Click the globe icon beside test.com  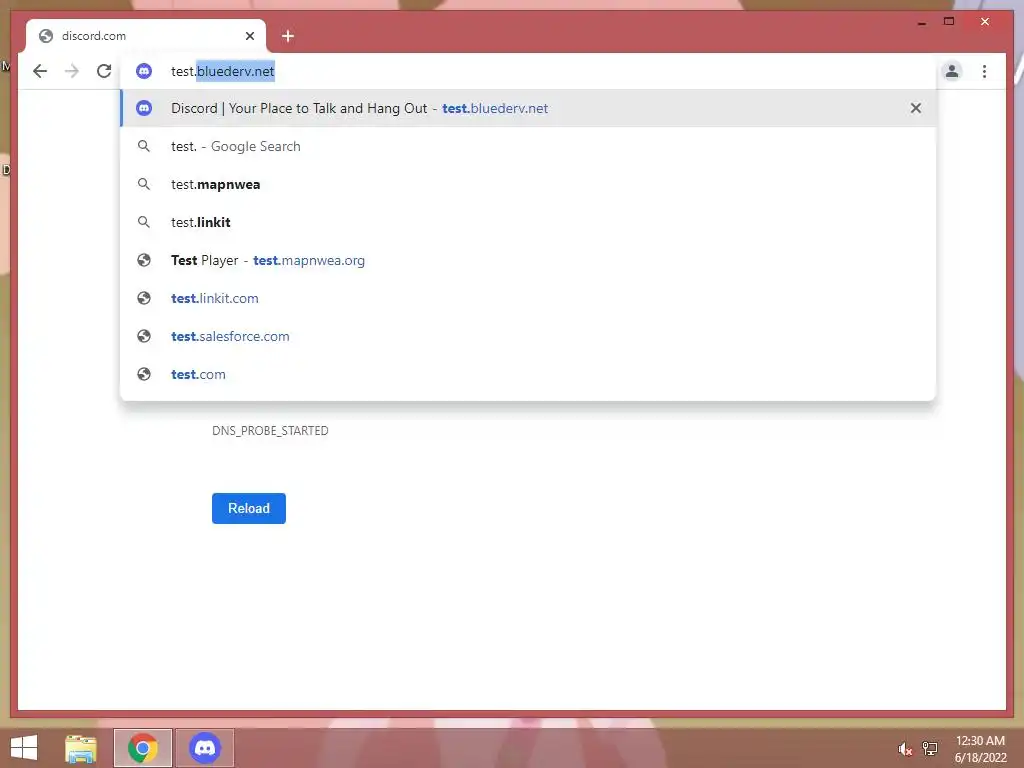[144, 374]
